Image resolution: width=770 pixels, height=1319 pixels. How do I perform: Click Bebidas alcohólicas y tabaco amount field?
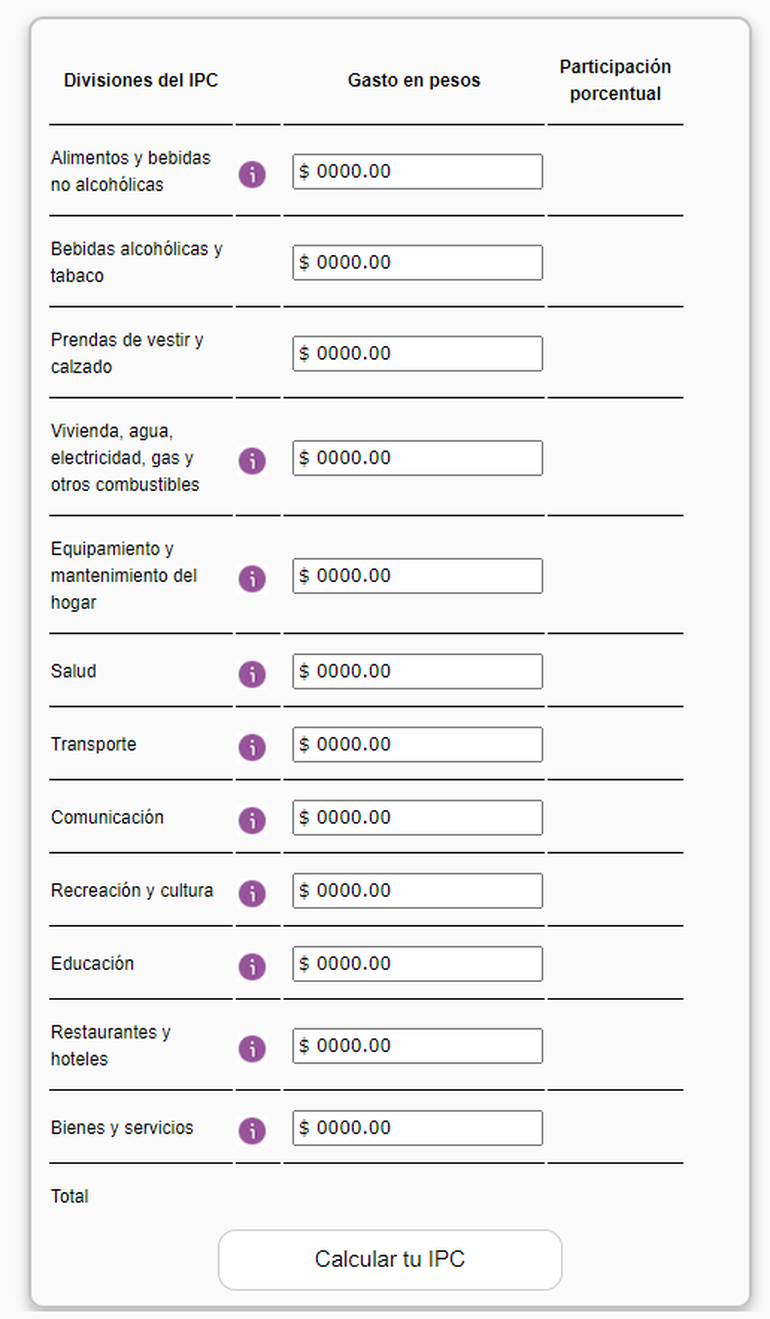418,263
